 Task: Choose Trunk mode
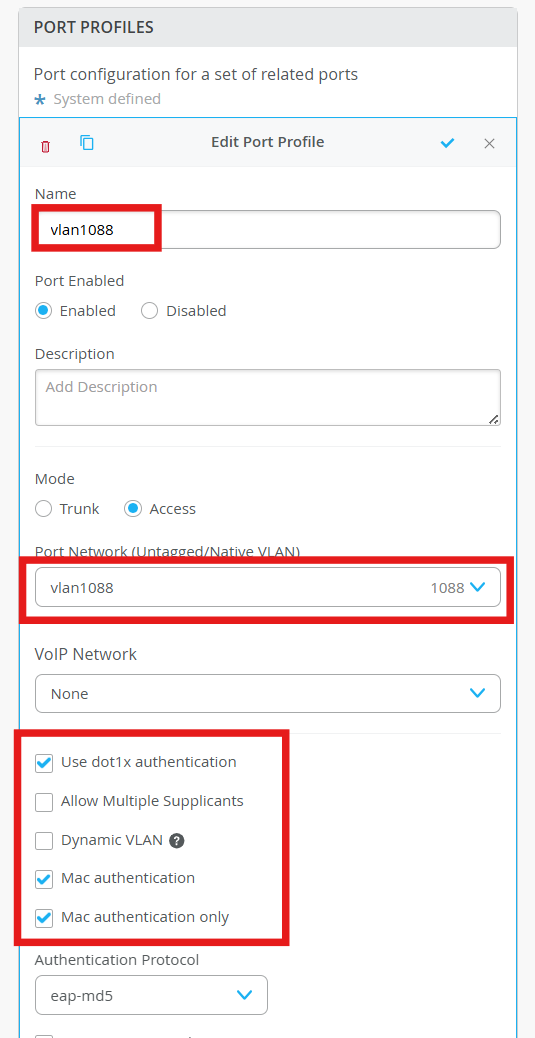(x=44, y=508)
